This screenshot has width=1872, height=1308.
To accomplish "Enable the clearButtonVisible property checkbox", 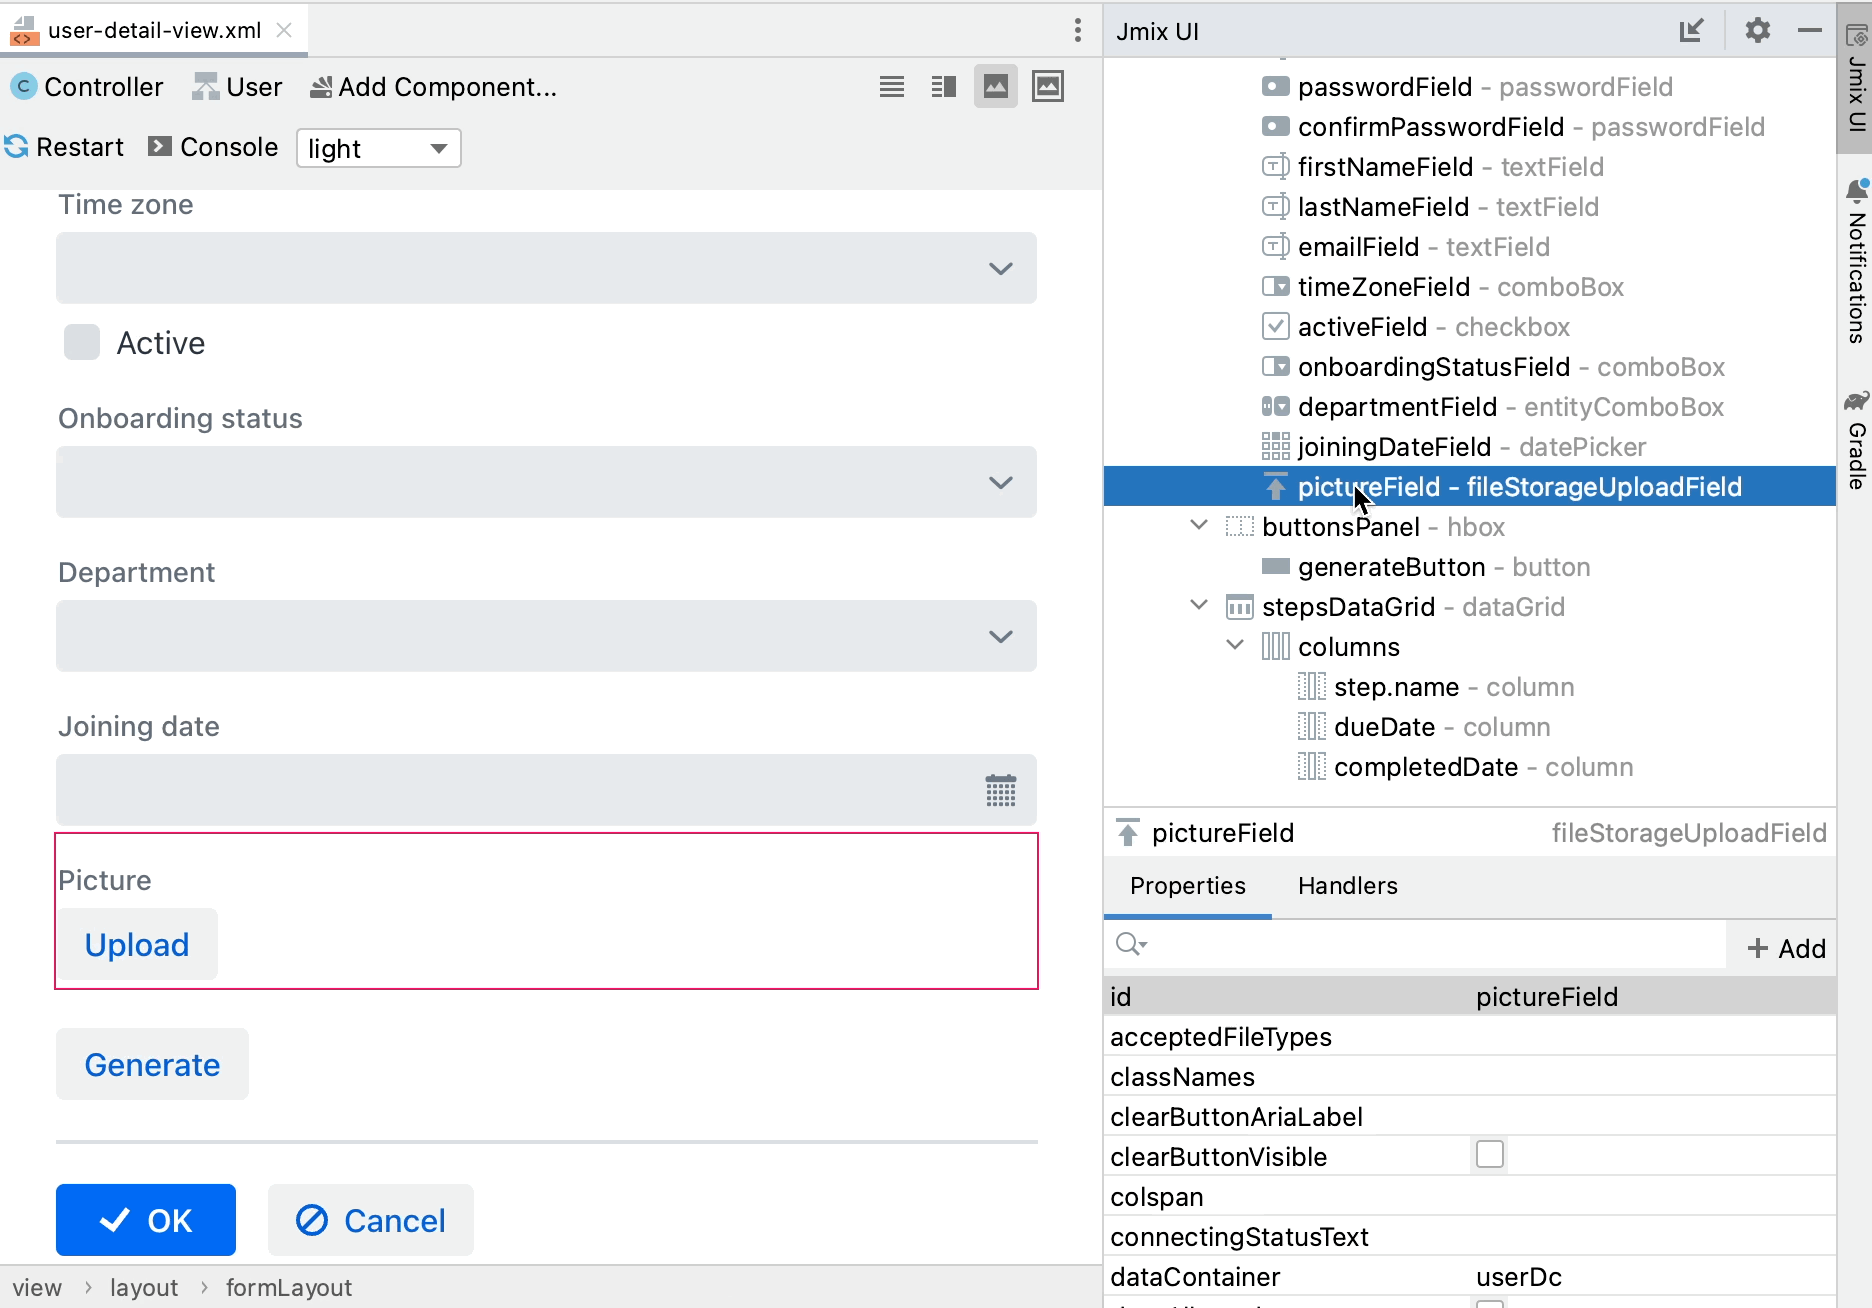I will [1489, 1155].
